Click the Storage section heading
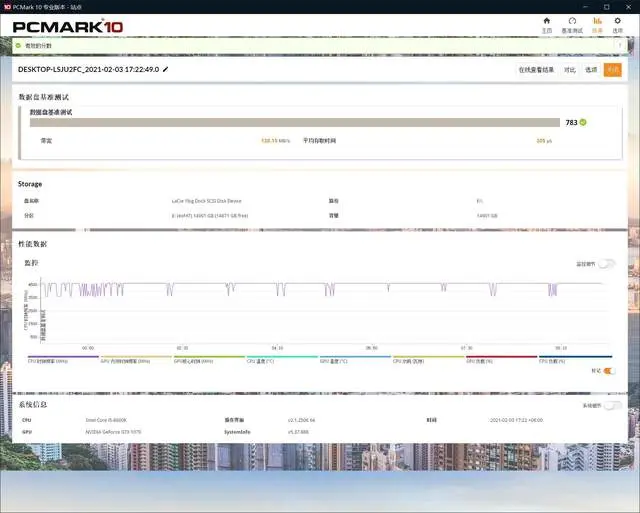Image resolution: width=640 pixels, height=513 pixels. [30, 184]
